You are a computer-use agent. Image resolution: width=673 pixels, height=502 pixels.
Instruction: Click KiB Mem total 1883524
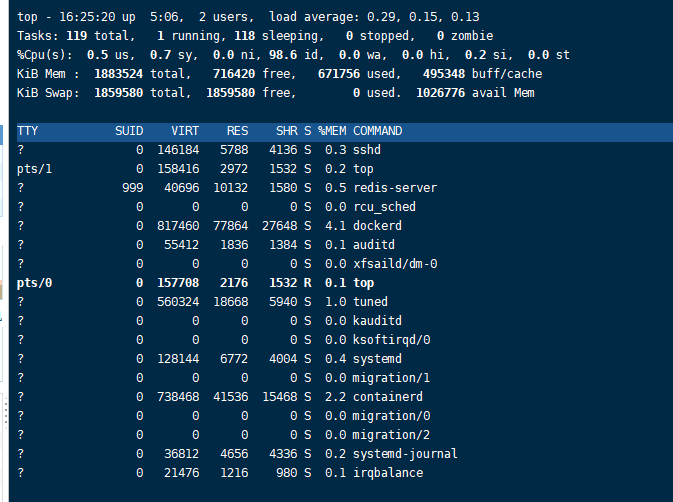pyautogui.click(x=118, y=74)
